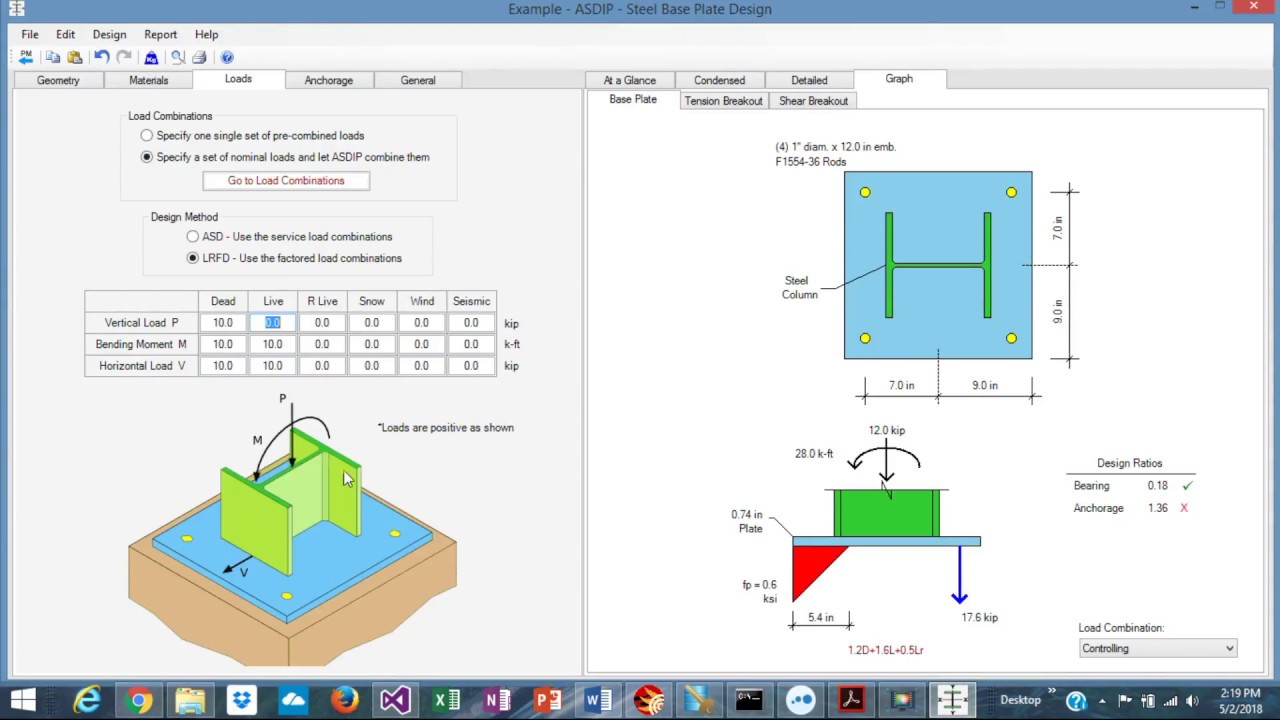Click Go to Load Combinations button
Image resolution: width=1280 pixels, height=720 pixels.
pos(286,181)
